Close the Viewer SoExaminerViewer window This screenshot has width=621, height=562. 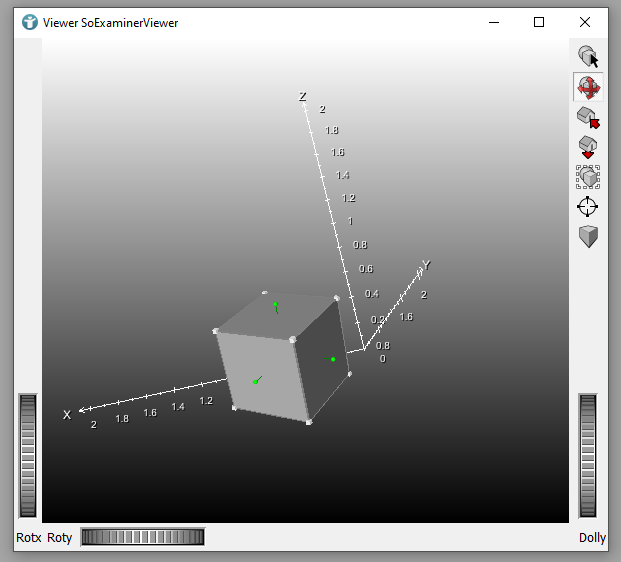[585, 22]
